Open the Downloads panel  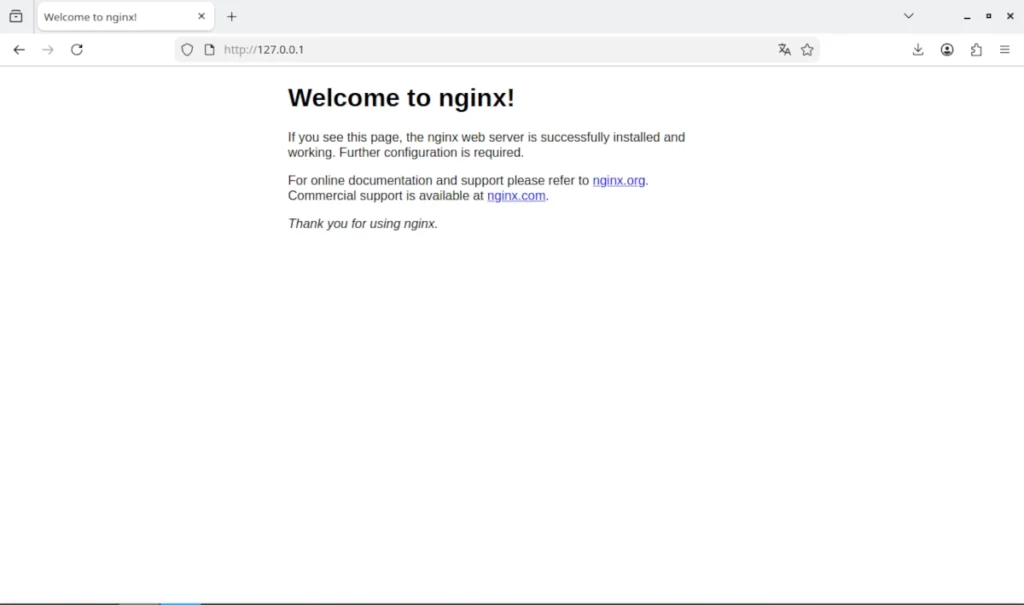(x=918, y=50)
